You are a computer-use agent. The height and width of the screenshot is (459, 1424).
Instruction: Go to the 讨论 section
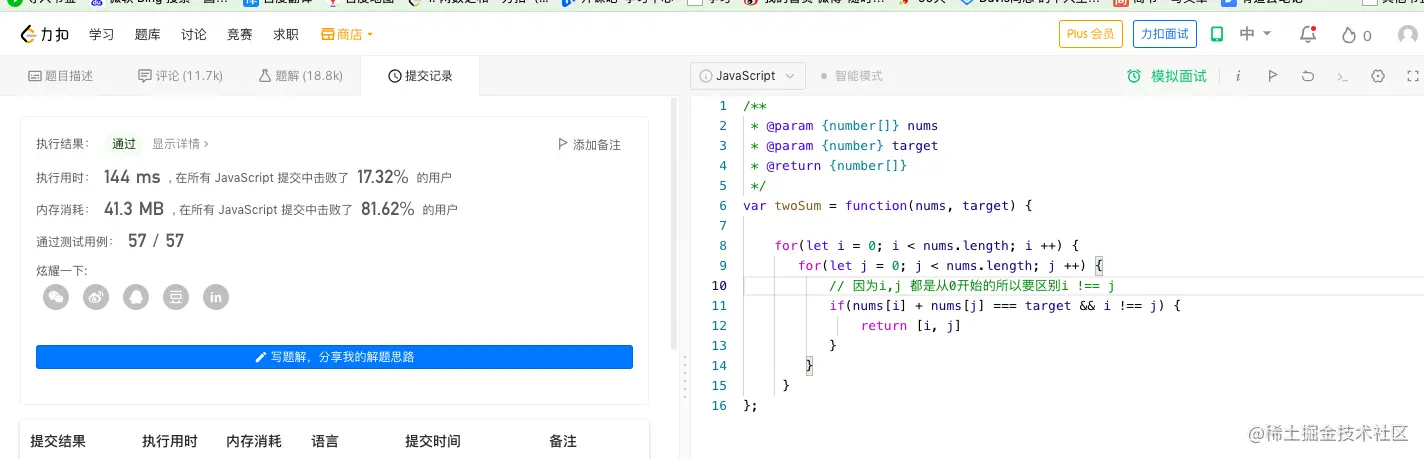pos(194,34)
